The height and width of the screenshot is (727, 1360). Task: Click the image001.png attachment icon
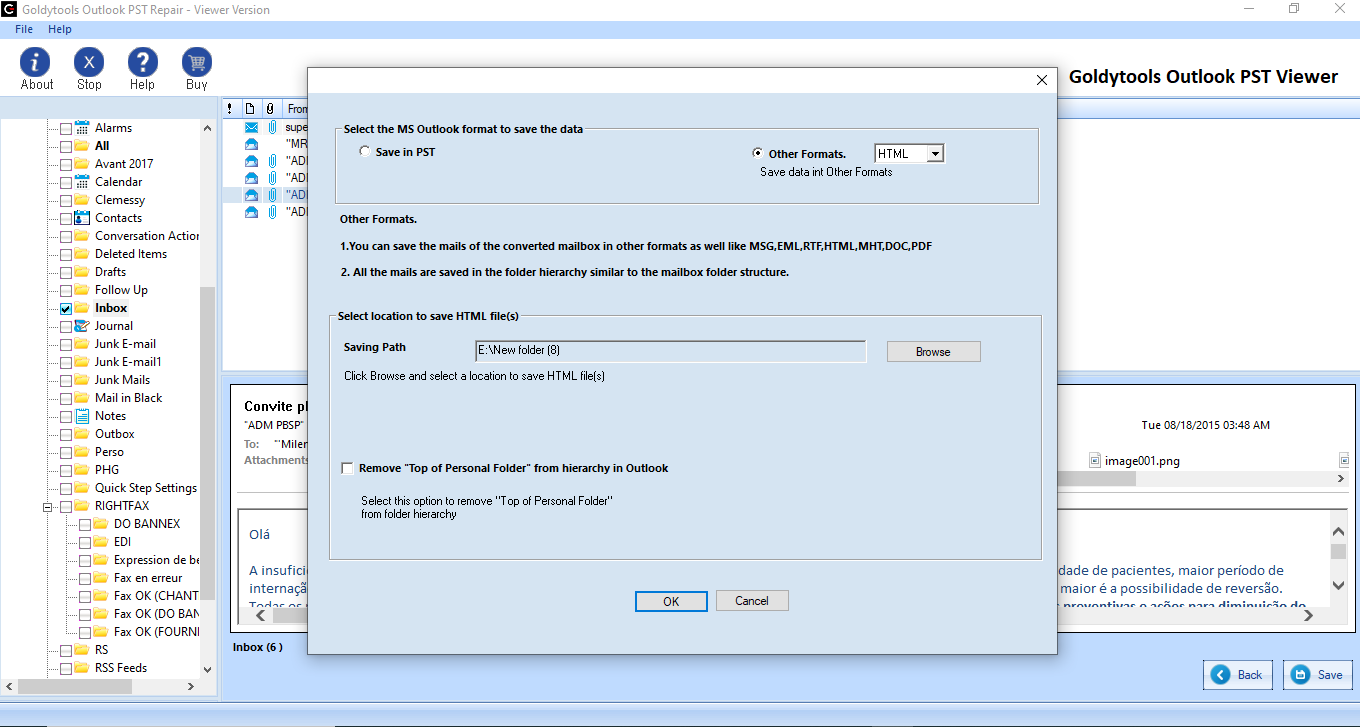pos(1096,461)
